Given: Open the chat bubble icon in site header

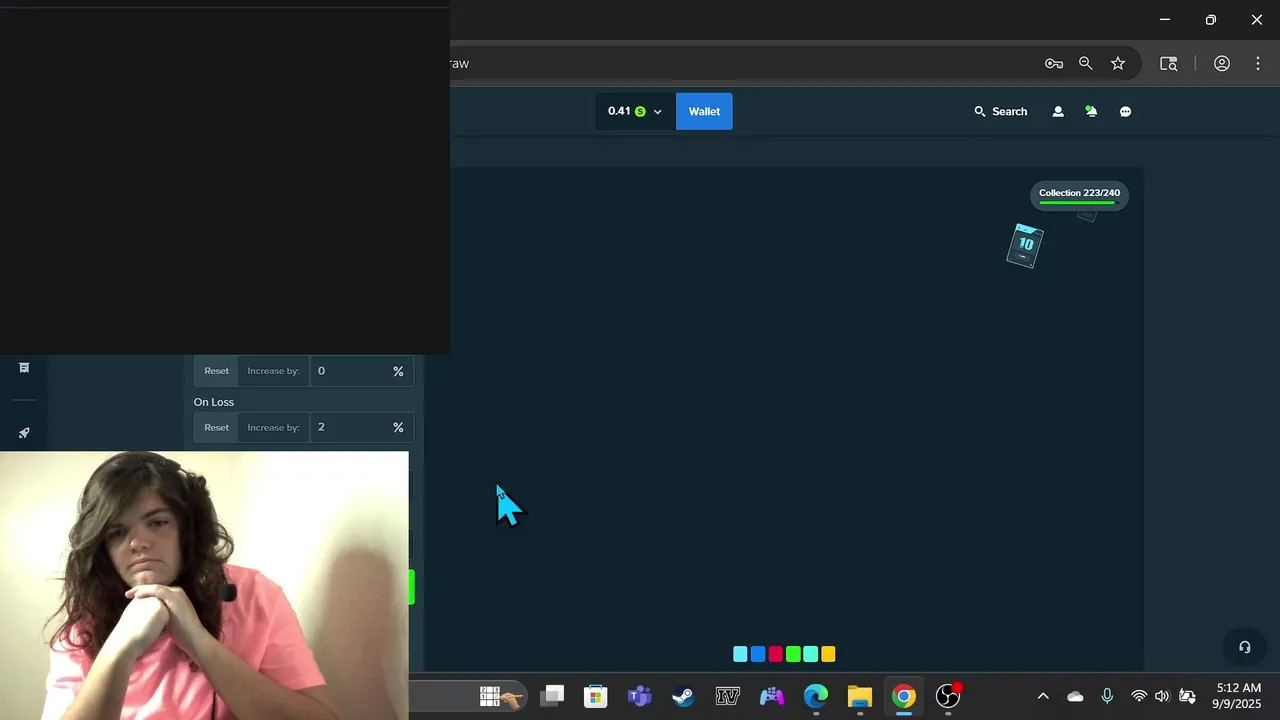Looking at the screenshot, I should click(1125, 111).
